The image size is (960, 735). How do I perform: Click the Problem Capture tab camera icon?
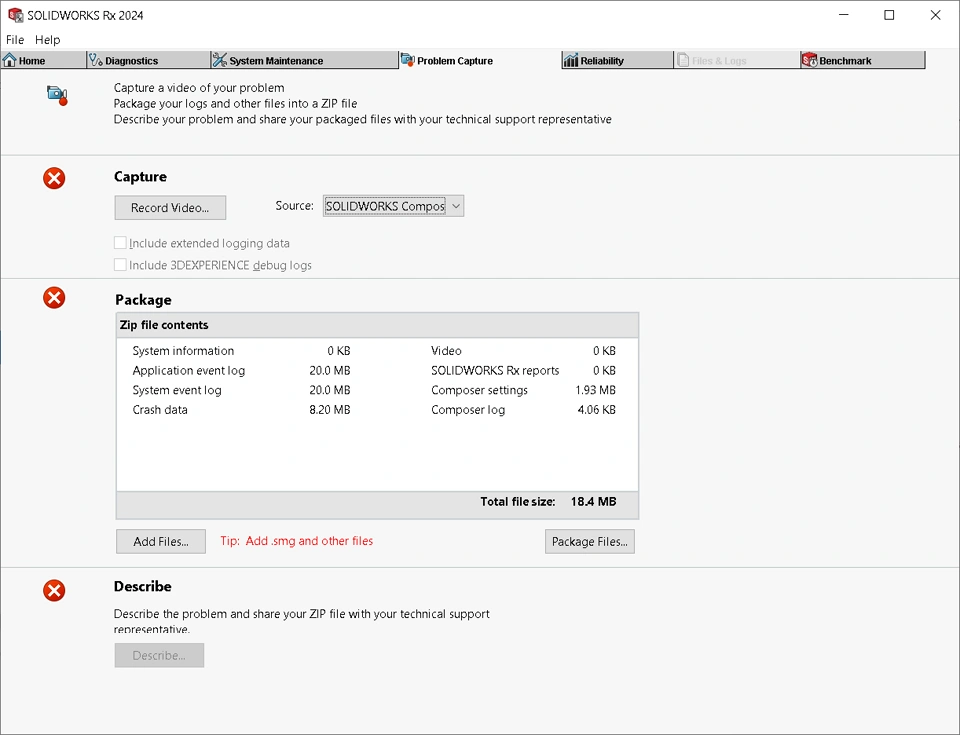[x=407, y=60]
